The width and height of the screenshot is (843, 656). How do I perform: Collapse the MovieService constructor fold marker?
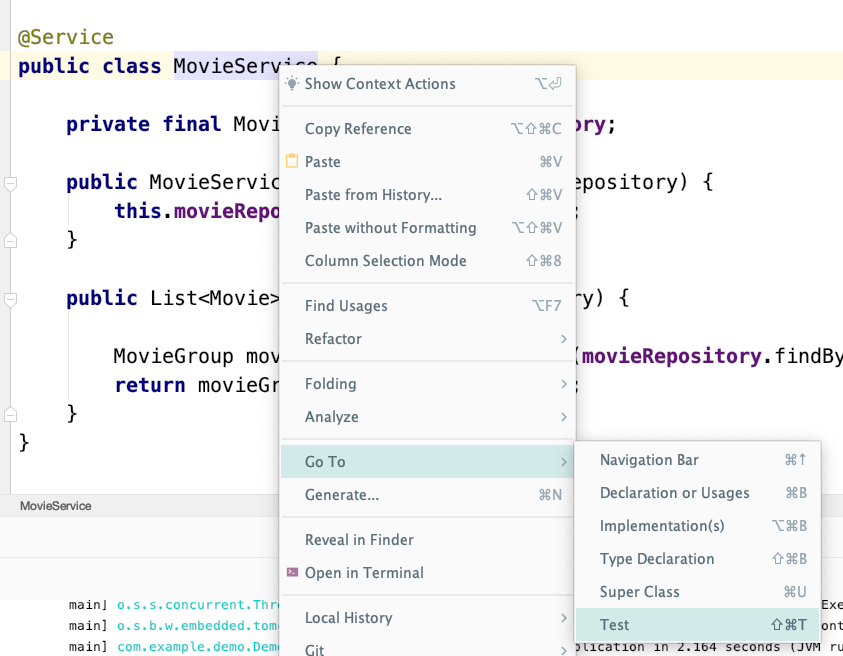pyautogui.click(x=10, y=183)
